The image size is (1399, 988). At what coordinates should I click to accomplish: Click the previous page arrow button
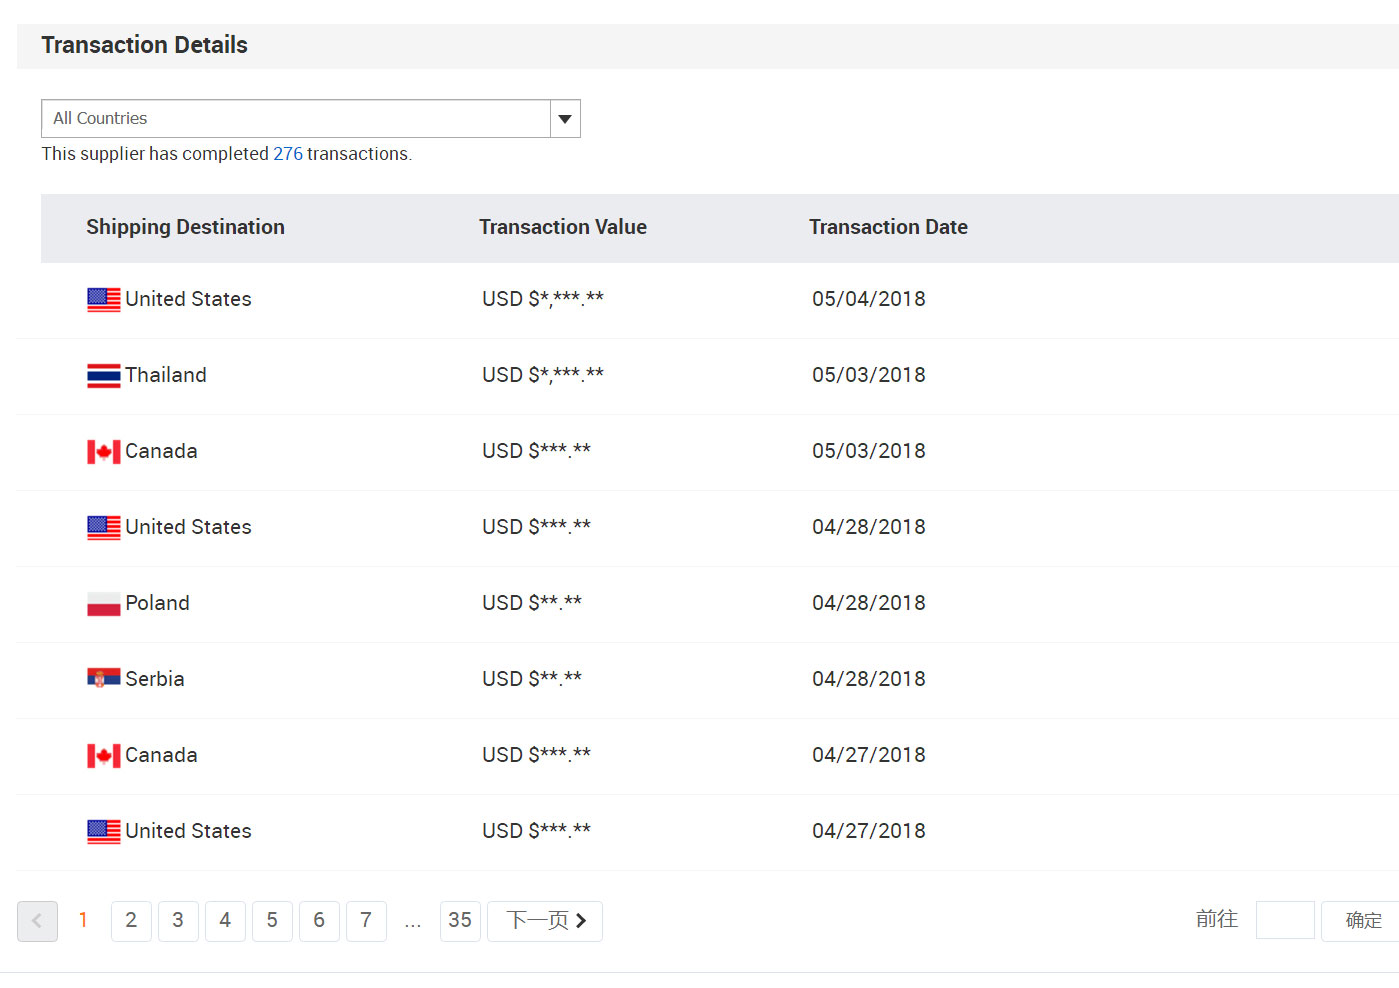pos(37,921)
